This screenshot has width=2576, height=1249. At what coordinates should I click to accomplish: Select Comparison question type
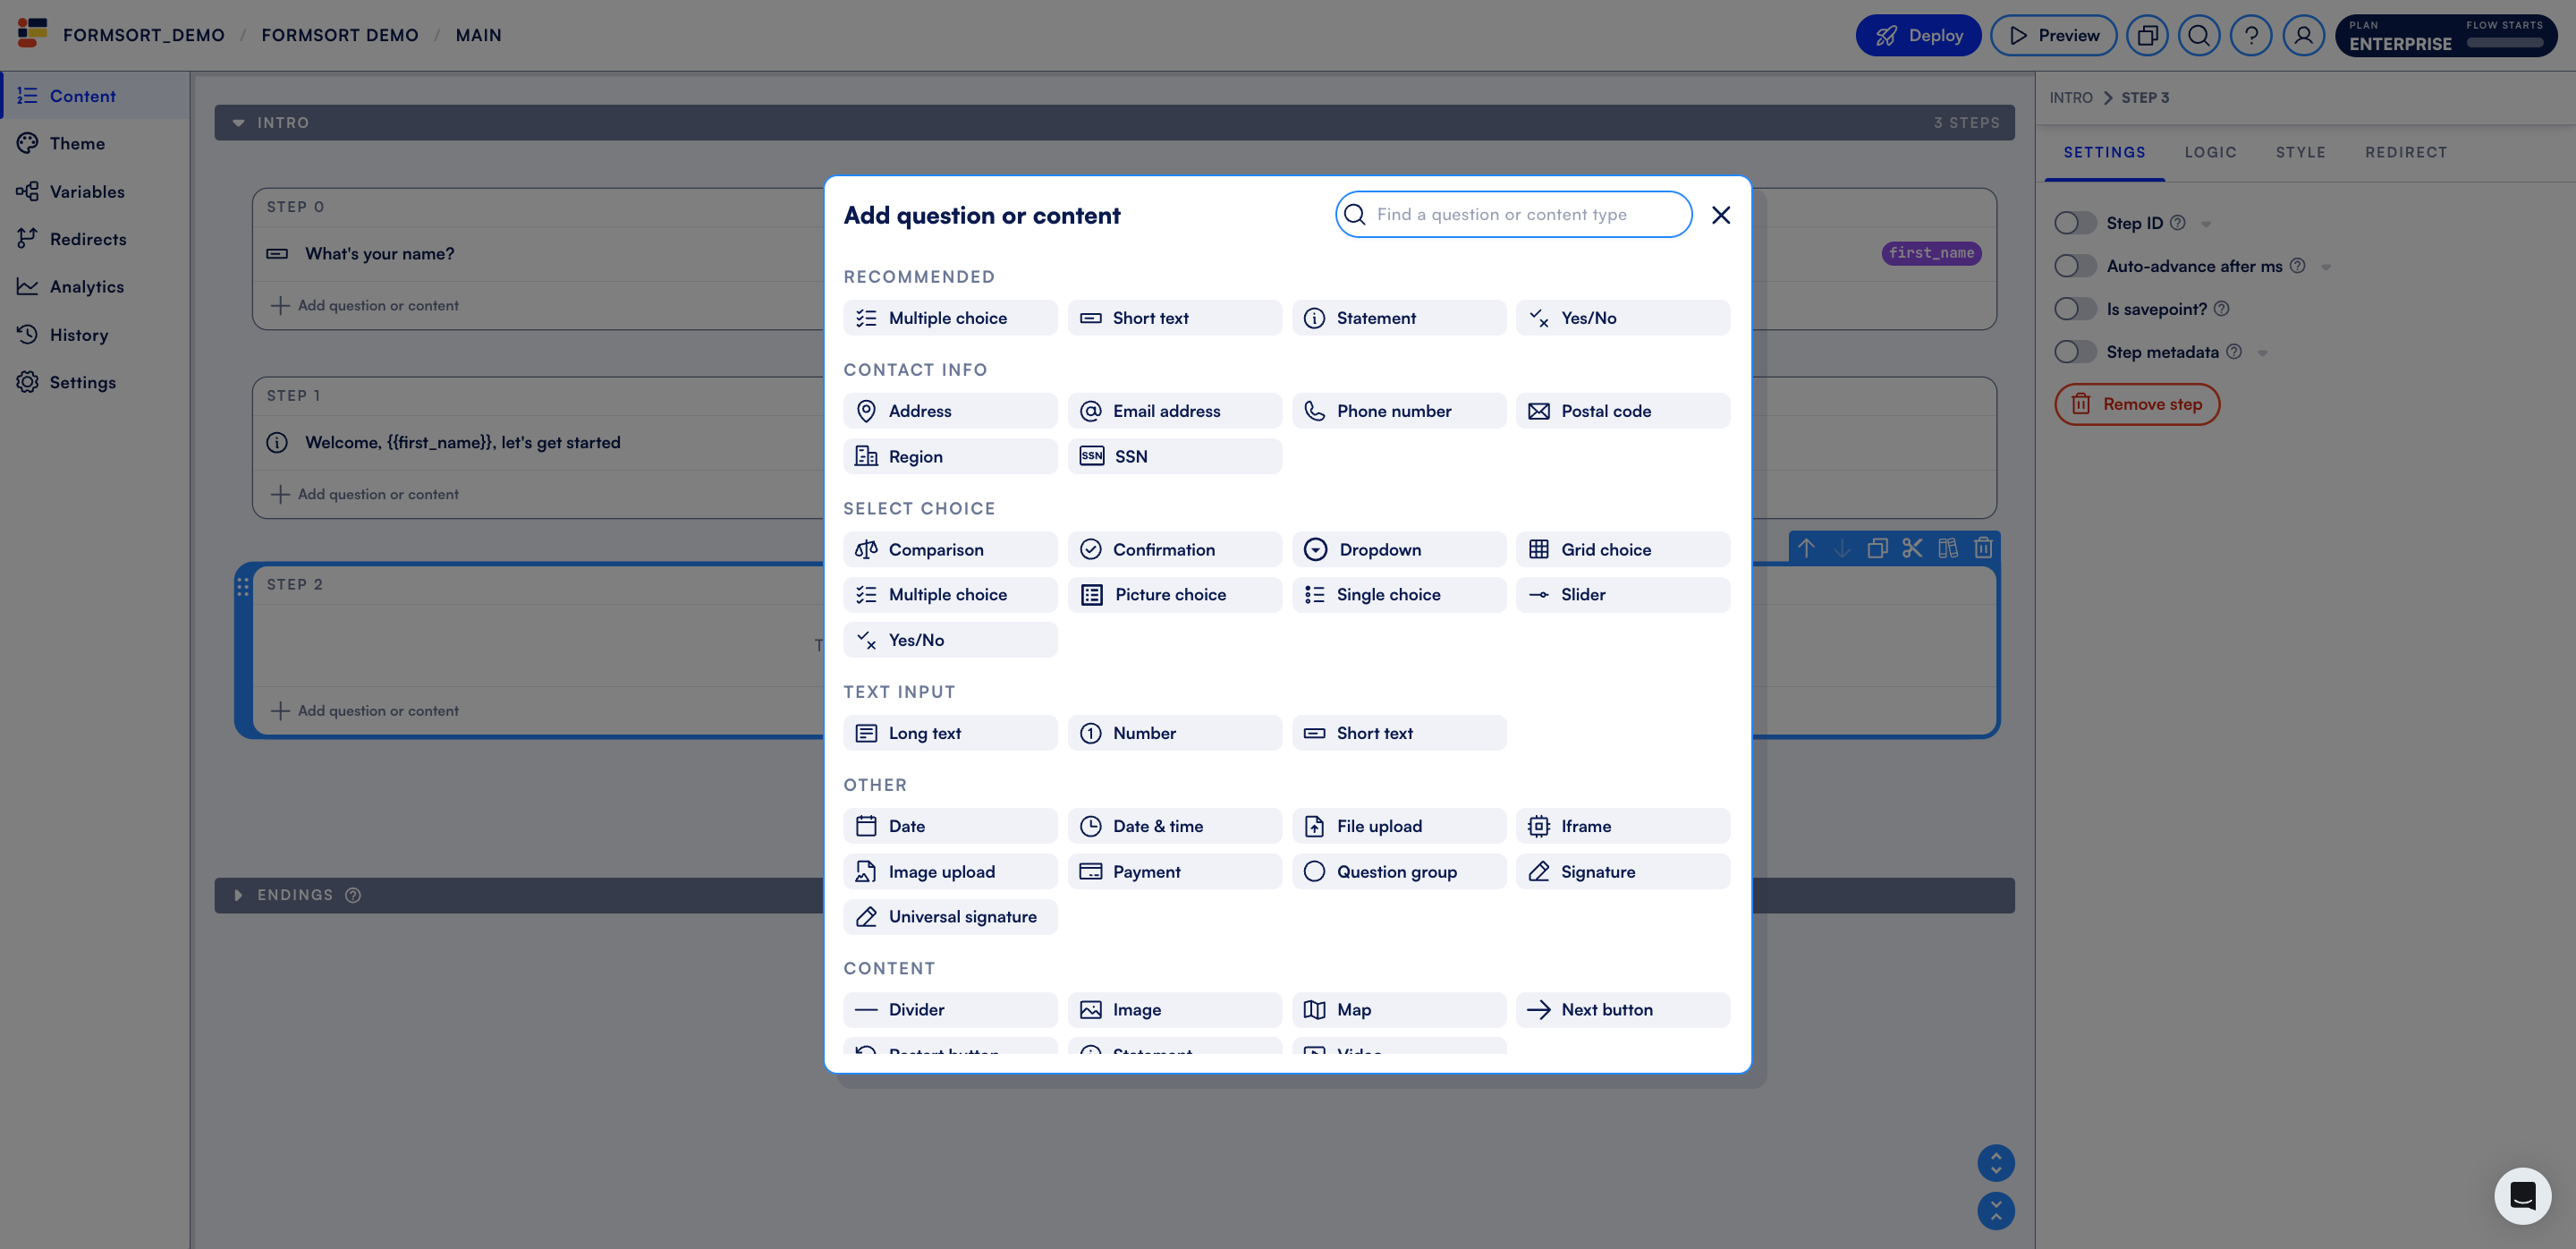coord(950,549)
